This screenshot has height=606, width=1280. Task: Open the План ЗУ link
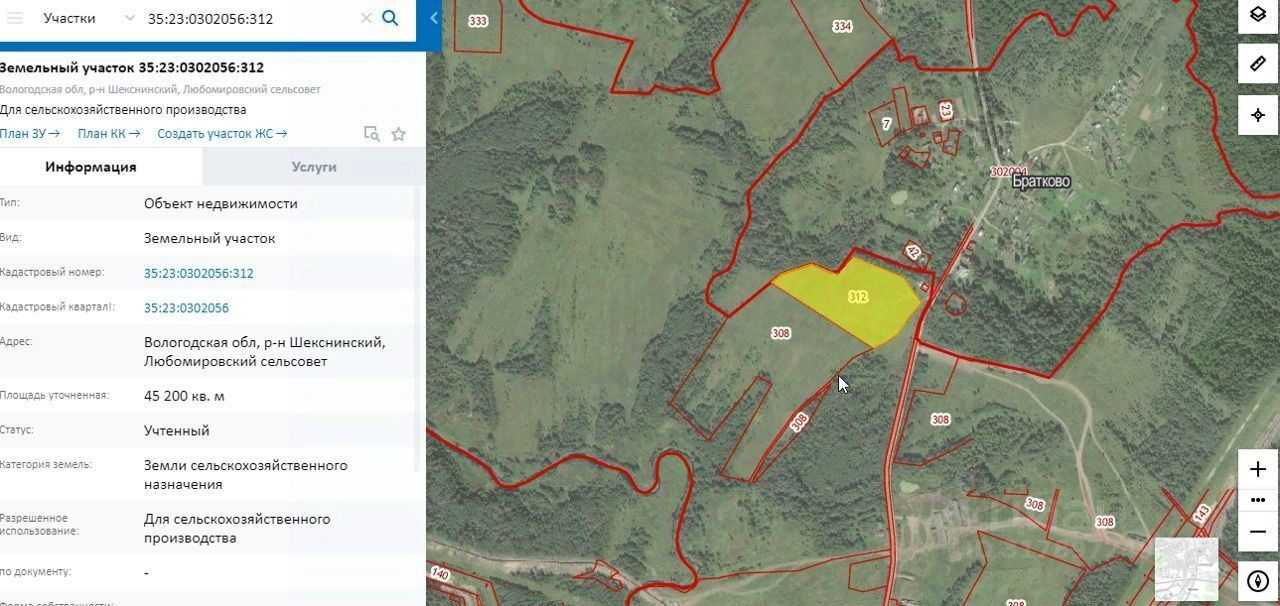[x=30, y=133]
